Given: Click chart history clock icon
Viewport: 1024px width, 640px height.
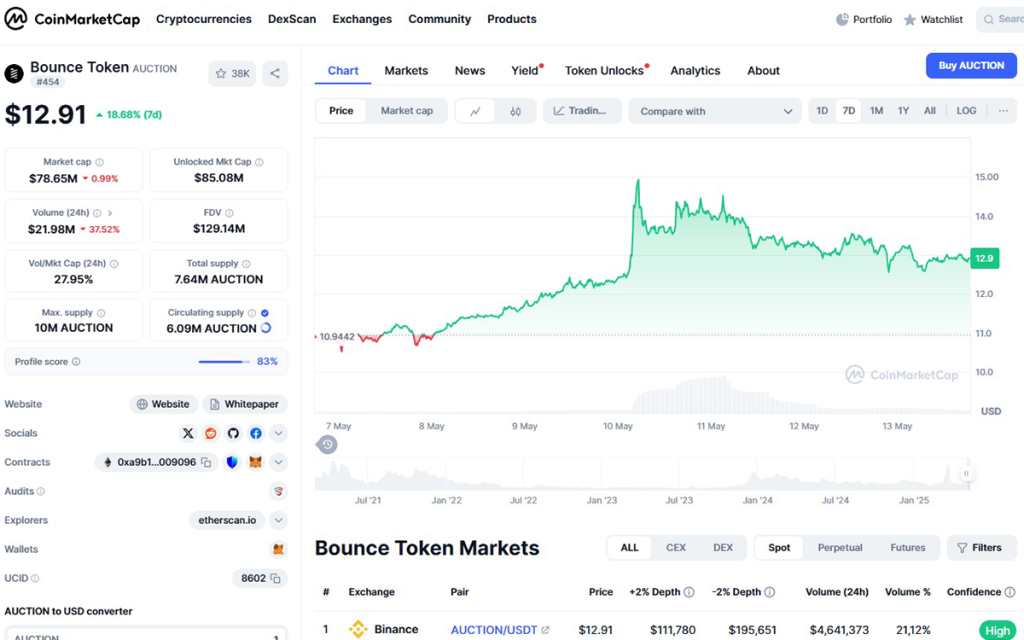Looking at the screenshot, I should coord(327,445).
